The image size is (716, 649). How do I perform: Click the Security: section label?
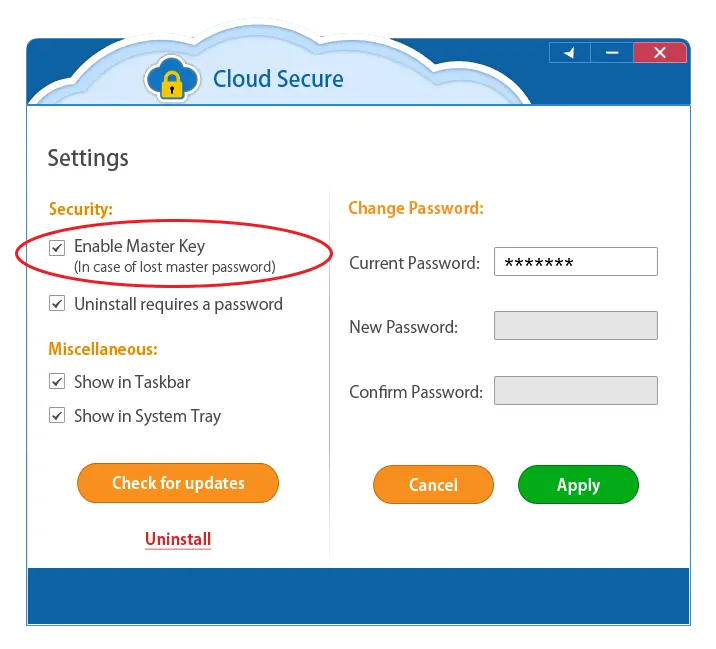(x=81, y=209)
